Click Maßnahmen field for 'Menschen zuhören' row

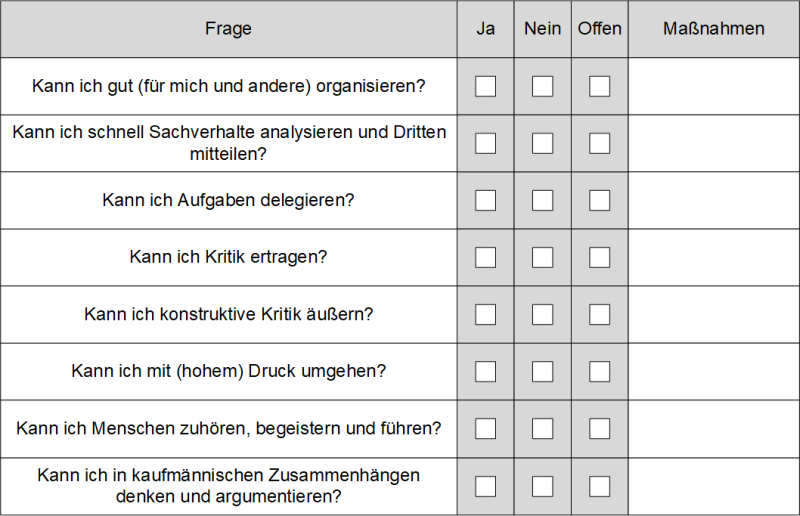coord(713,428)
